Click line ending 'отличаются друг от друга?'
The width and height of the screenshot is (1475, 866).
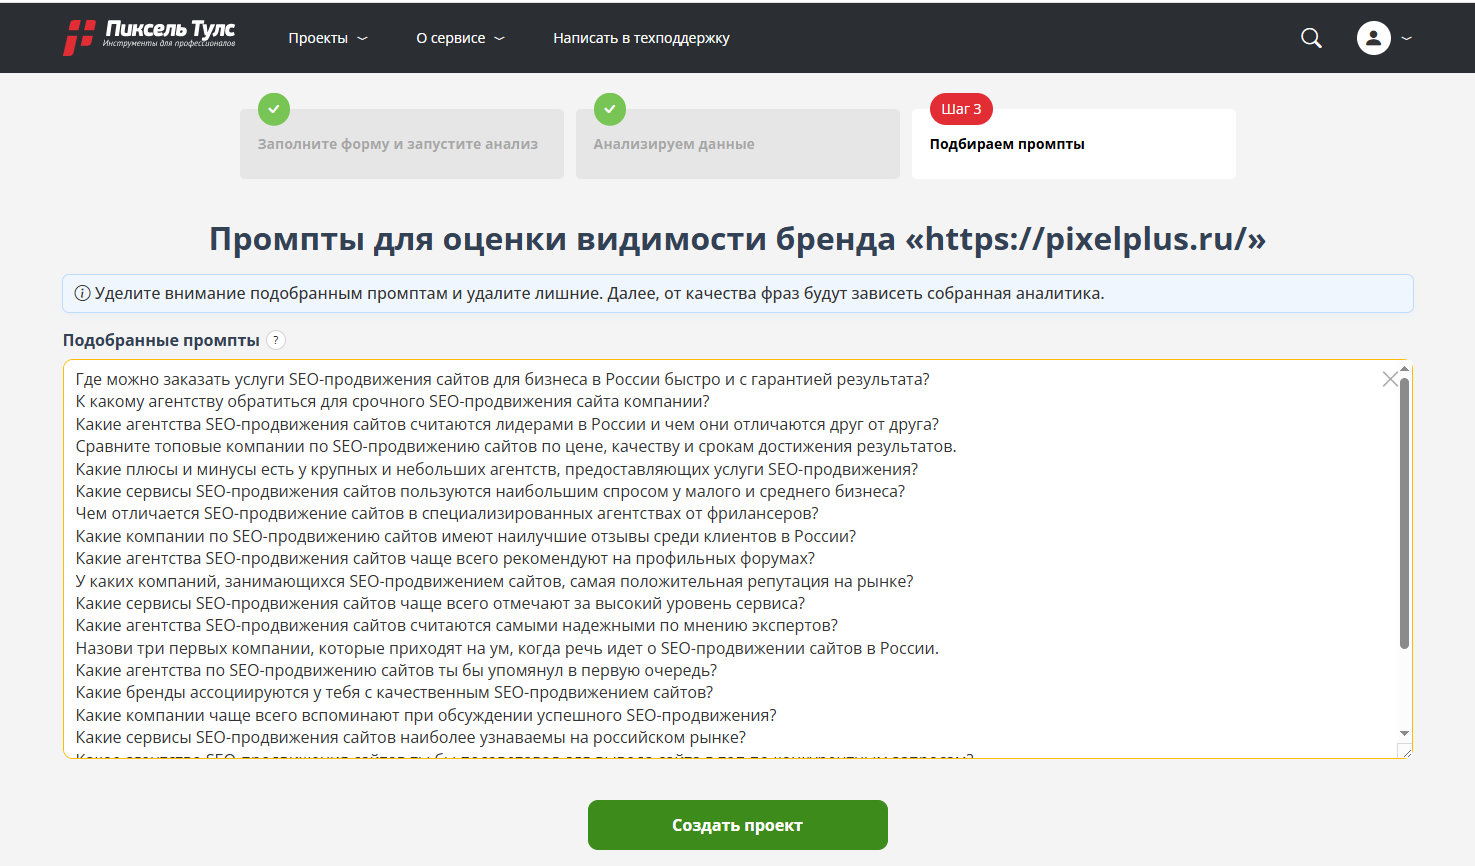(507, 424)
